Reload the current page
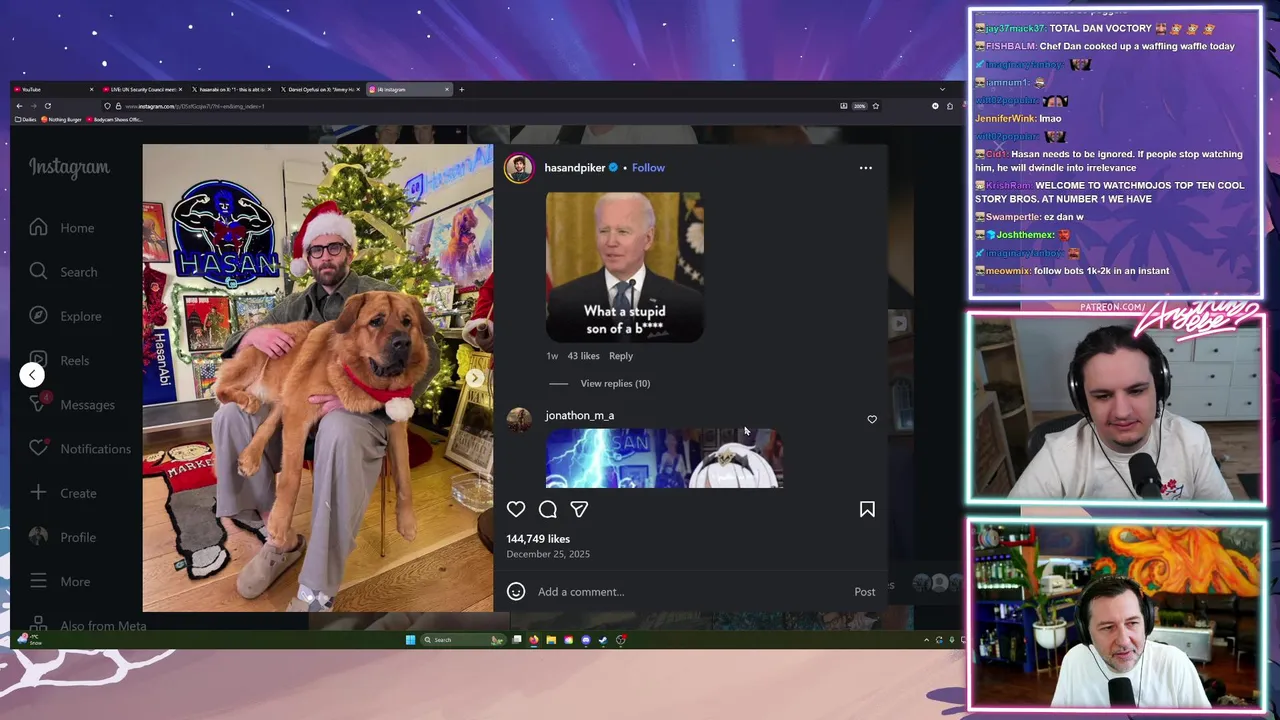The image size is (1280, 720). 47,106
